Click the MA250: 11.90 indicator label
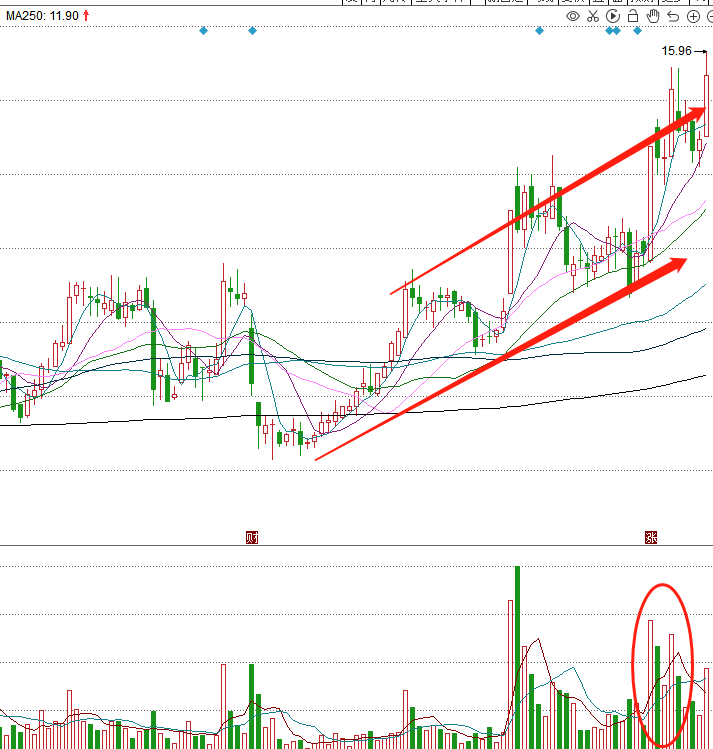Screen dimensions: 713x749 click(42, 16)
